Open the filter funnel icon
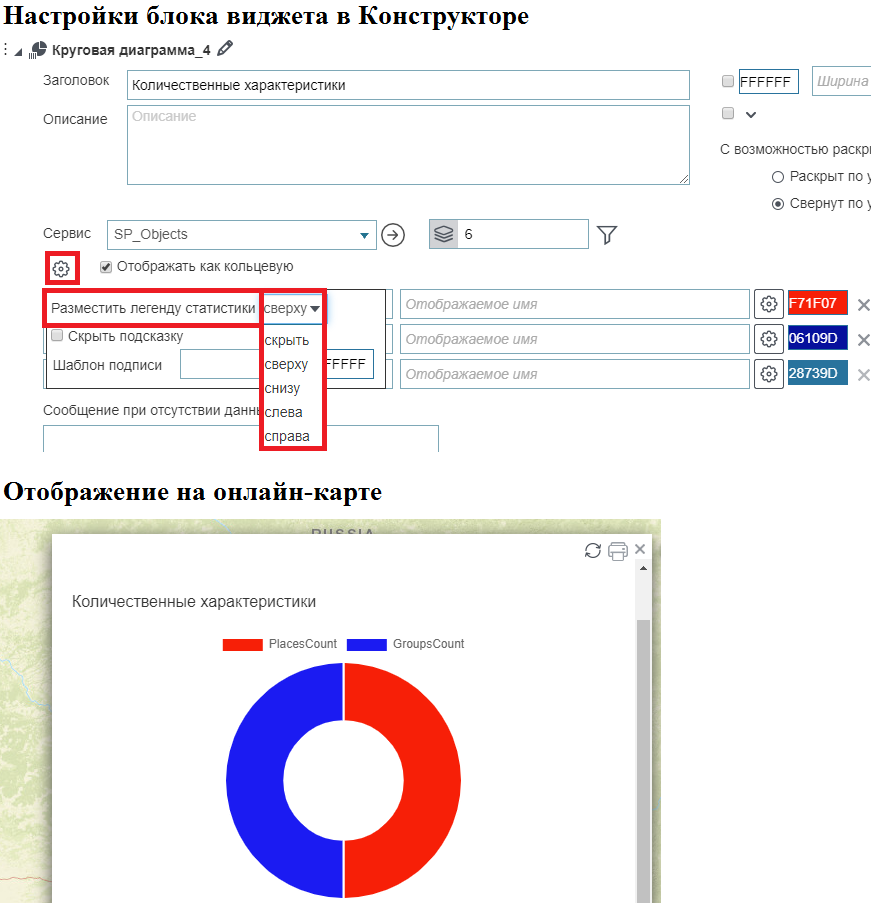 (x=607, y=235)
